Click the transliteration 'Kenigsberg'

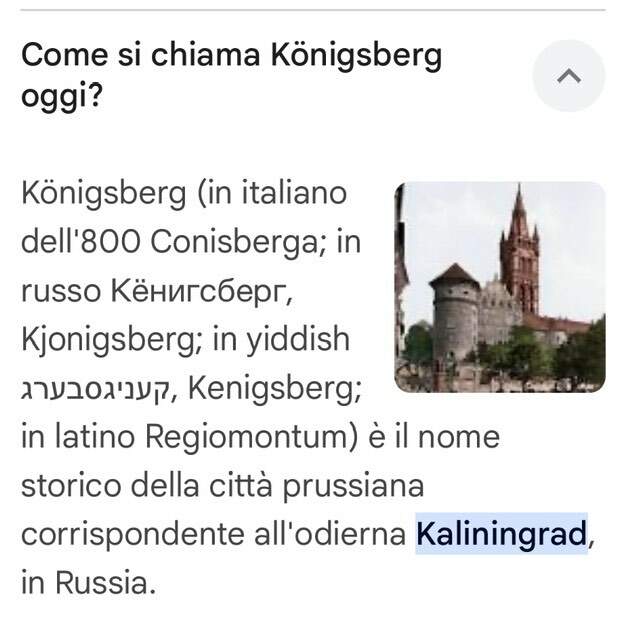272,389
